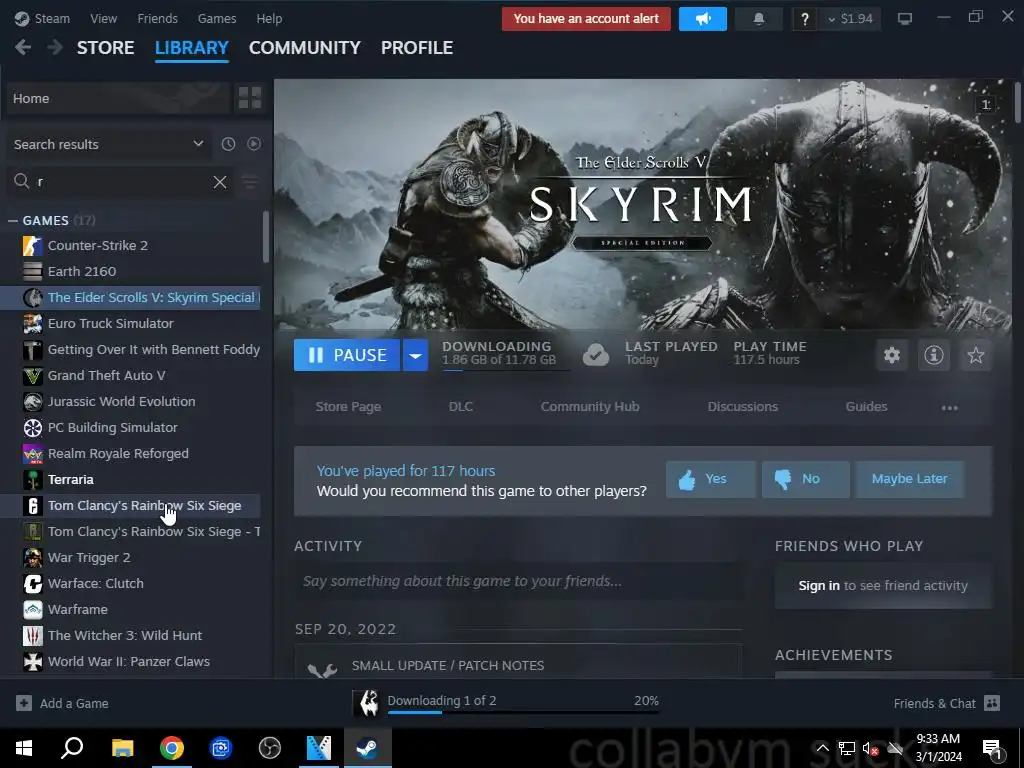Click the bottom download progress bar
The width and height of the screenshot is (1024, 768).
click(522, 711)
